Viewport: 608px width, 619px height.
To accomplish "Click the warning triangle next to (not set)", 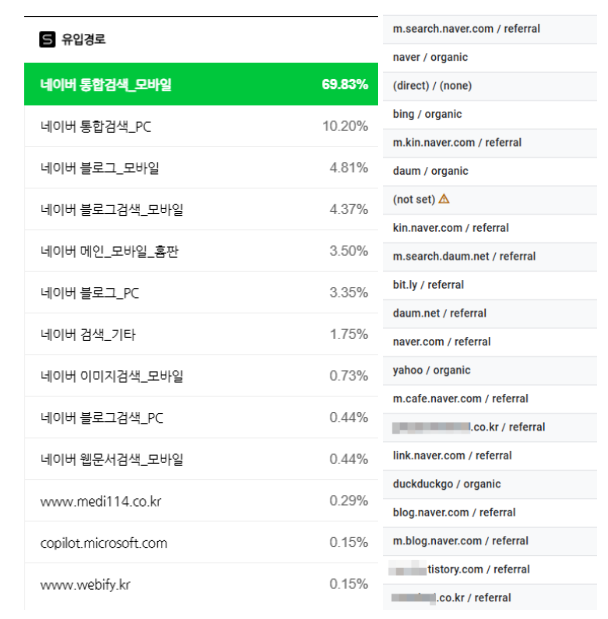I will (x=444, y=199).
